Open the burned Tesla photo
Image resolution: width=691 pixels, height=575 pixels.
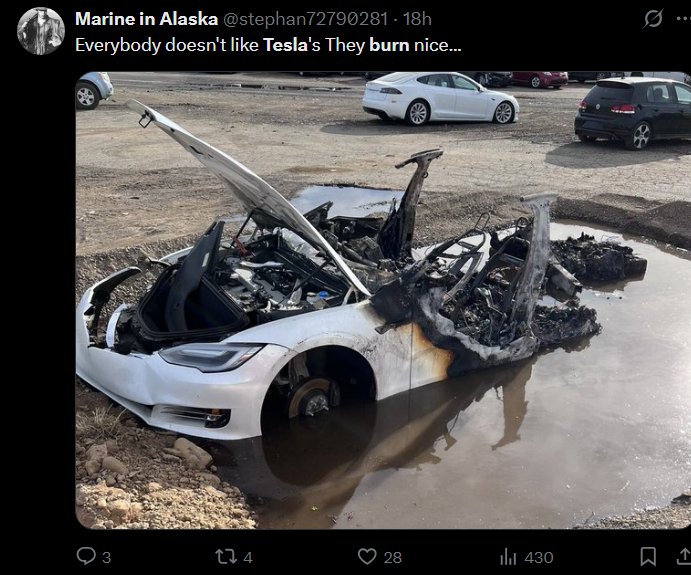tap(383, 300)
